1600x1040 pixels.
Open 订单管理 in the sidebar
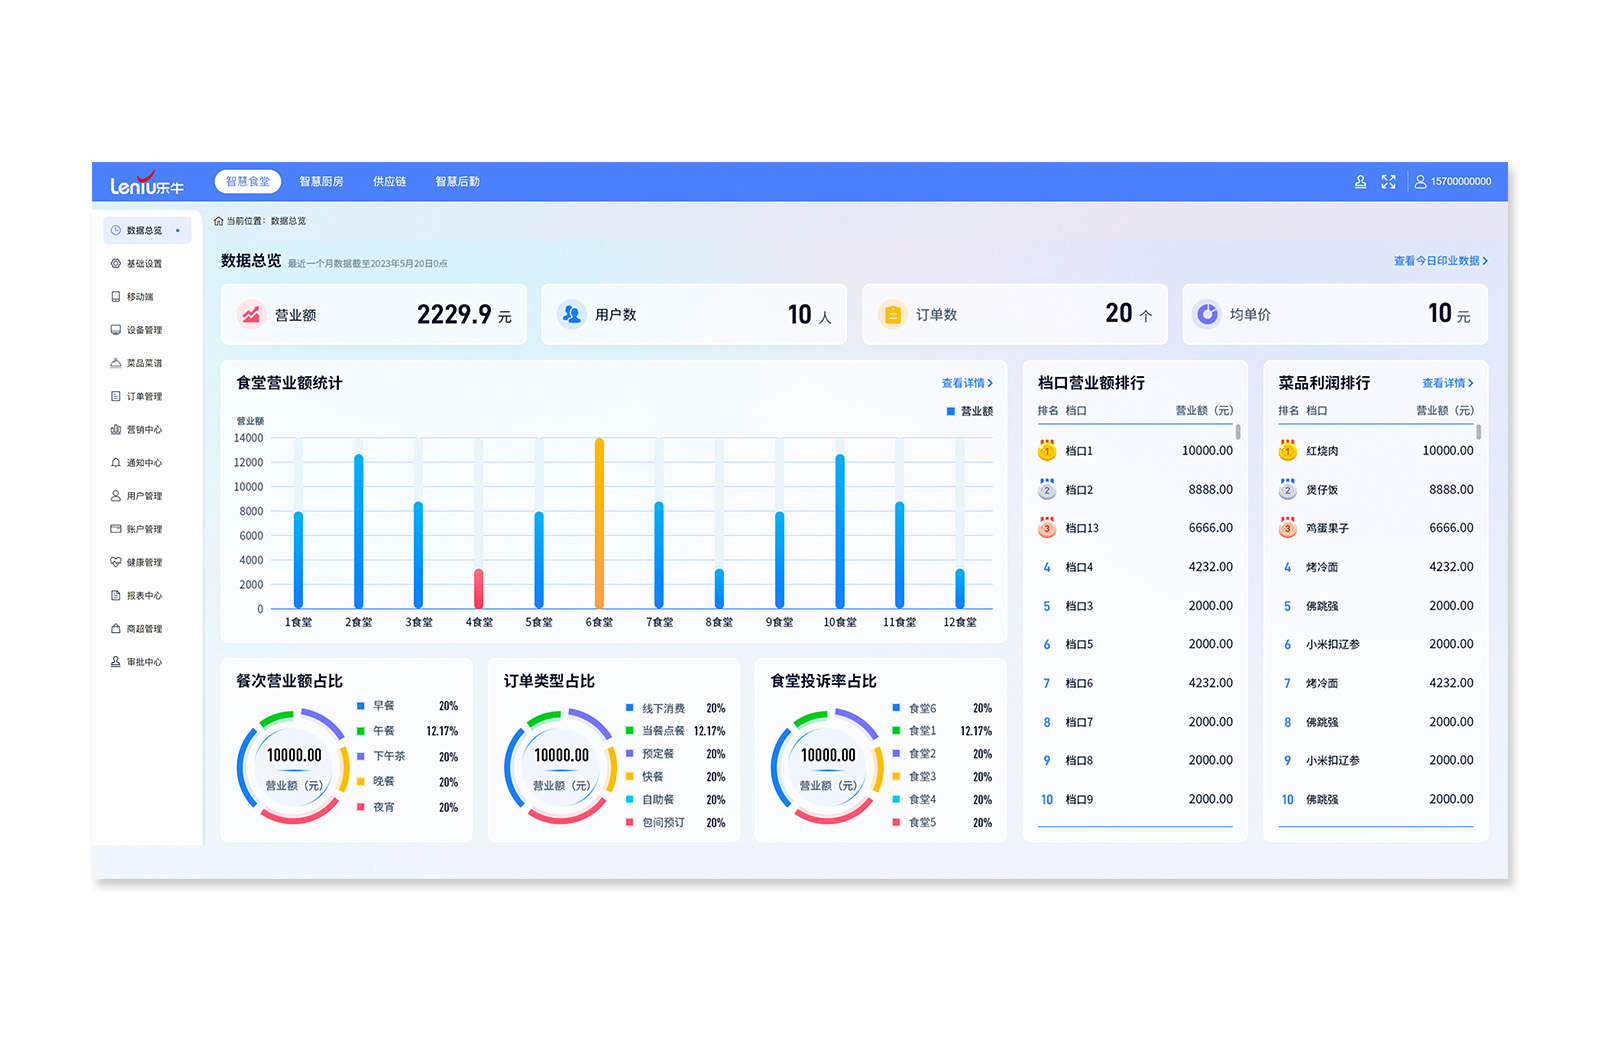(136, 396)
